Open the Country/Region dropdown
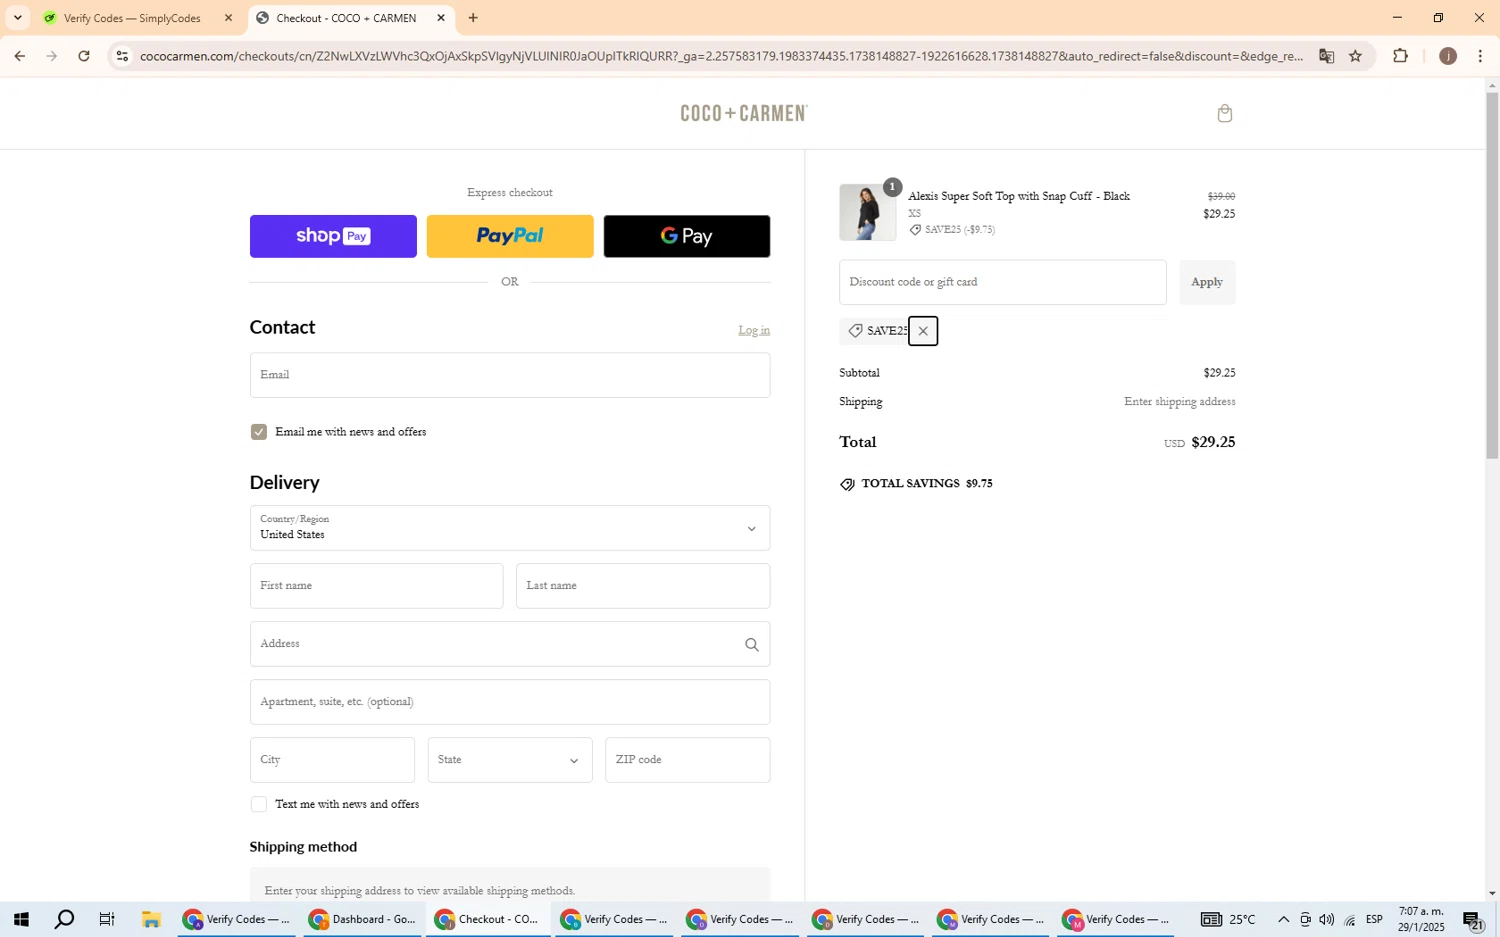1500x937 pixels. tap(510, 528)
